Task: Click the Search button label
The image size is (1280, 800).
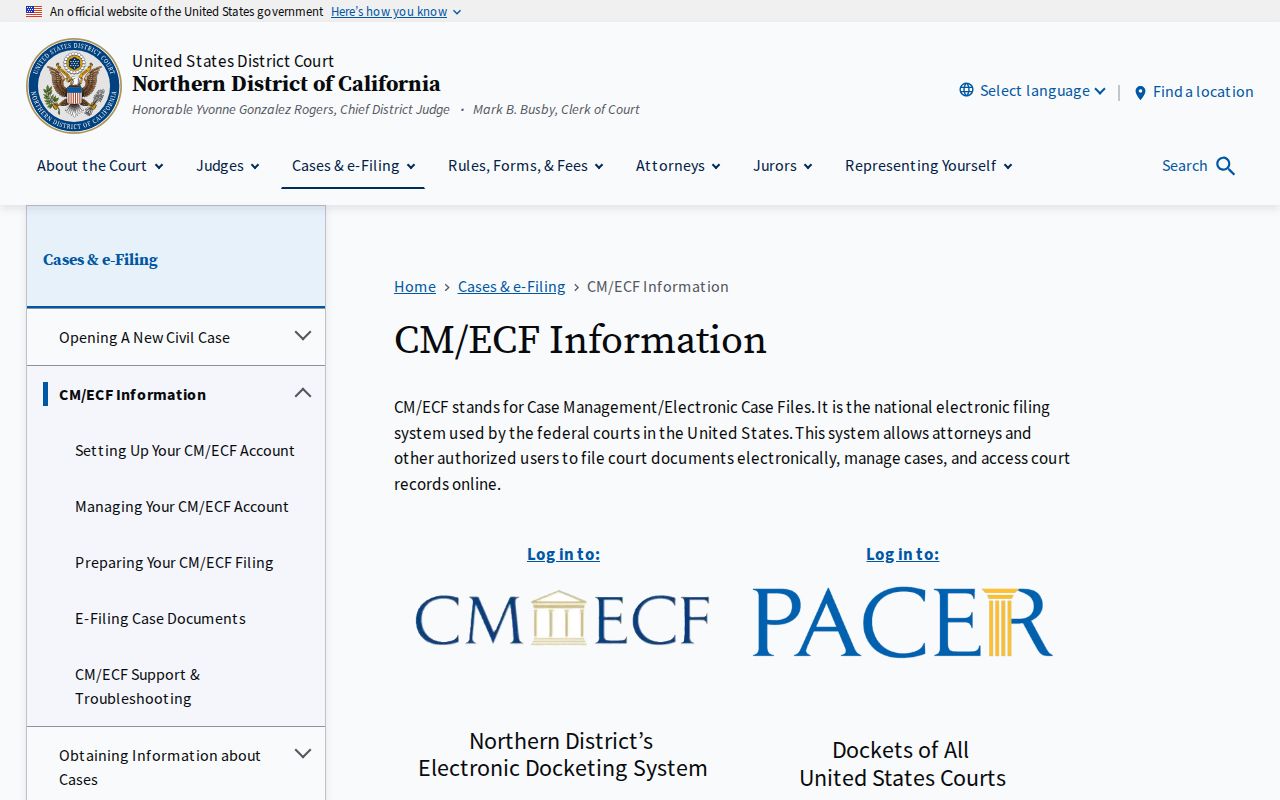Action: [x=1184, y=166]
